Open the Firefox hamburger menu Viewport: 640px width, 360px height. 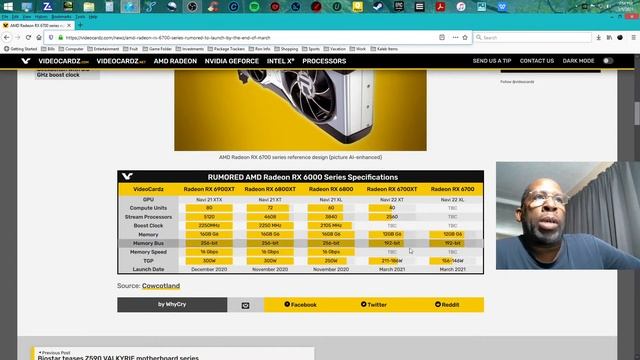[x=633, y=38]
